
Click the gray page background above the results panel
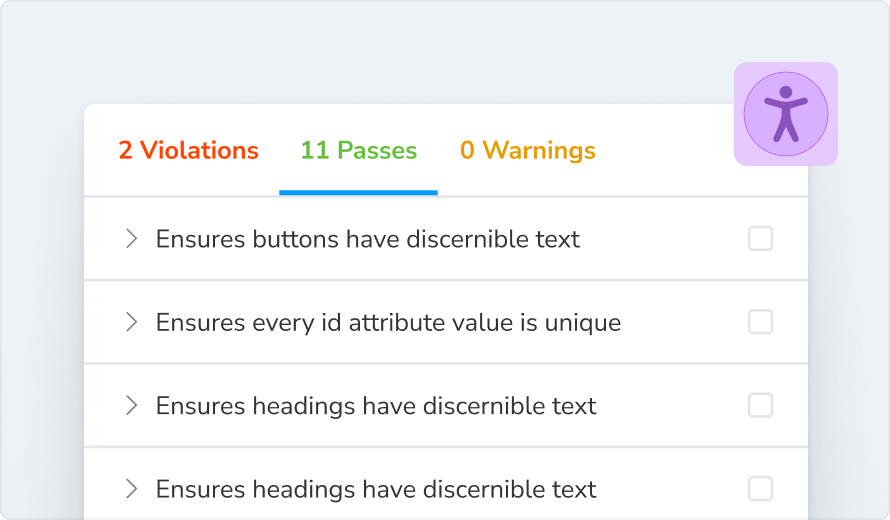400,50
